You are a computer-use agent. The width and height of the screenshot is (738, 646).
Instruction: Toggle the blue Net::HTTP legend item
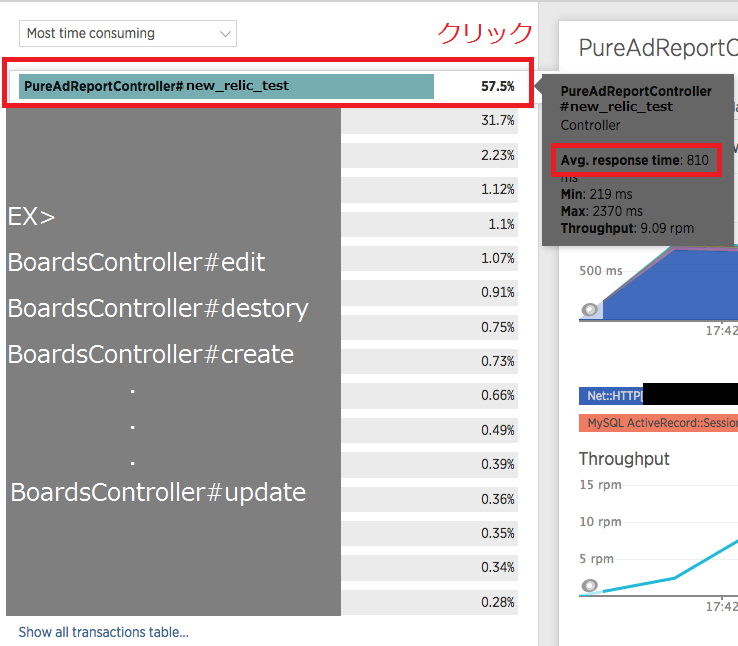[x=610, y=396]
